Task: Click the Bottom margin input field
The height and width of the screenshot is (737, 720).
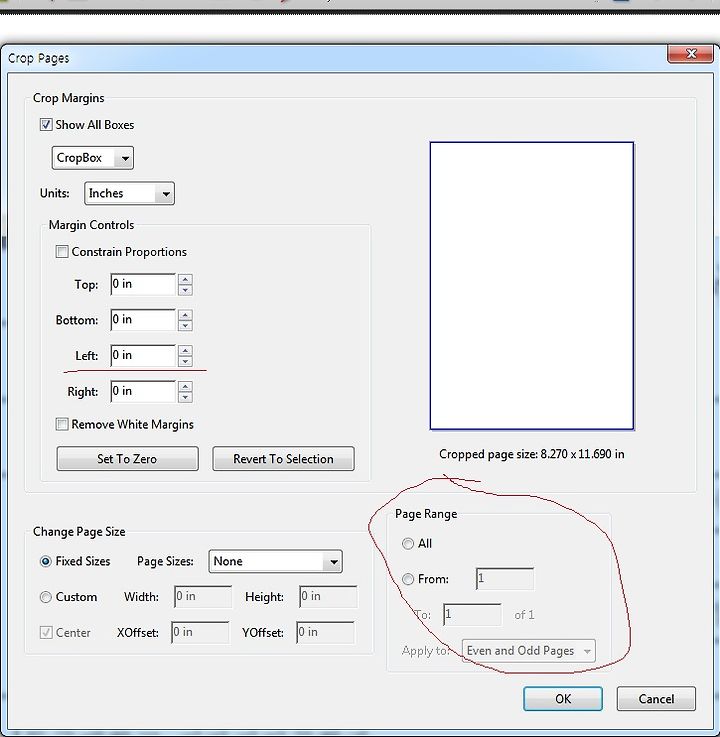Action: click(x=143, y=320)
